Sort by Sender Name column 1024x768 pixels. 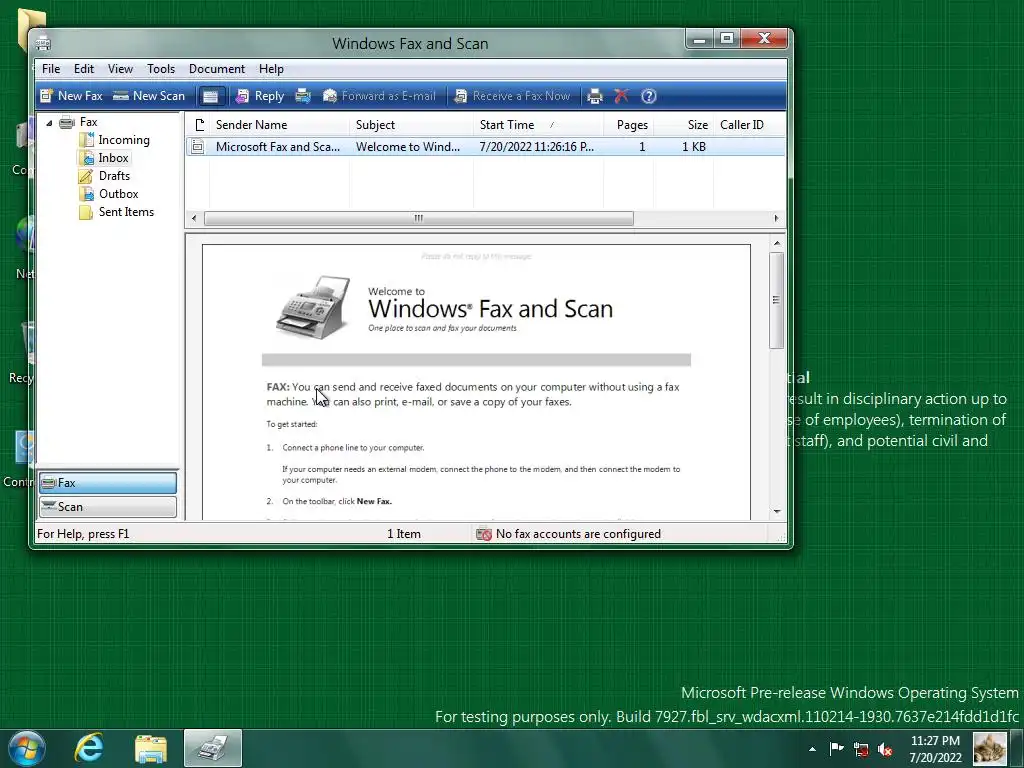coord(279,125)
